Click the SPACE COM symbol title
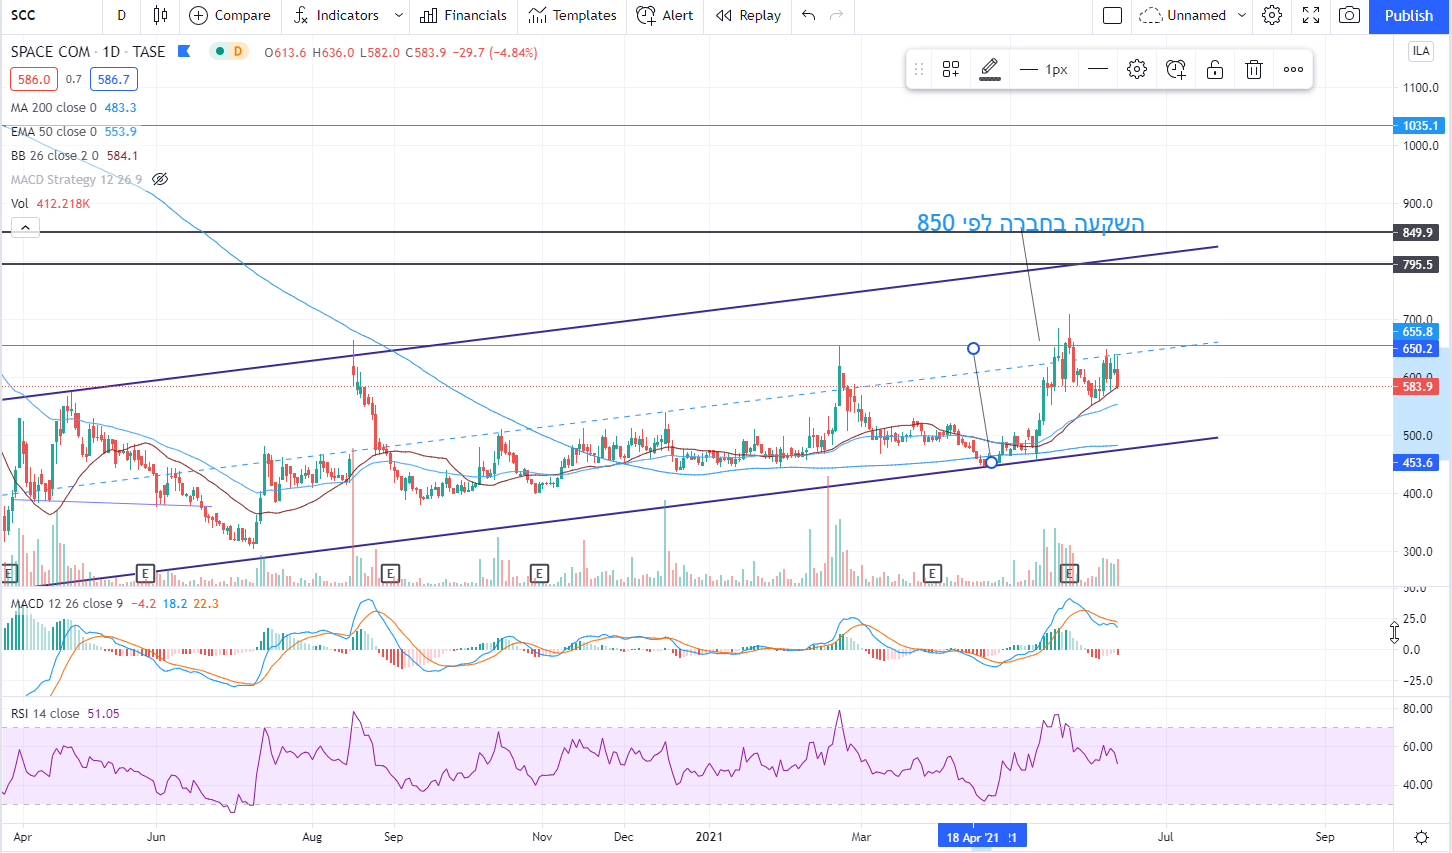The height and width of the screenshot is (853, 1452). coord(50,52)
